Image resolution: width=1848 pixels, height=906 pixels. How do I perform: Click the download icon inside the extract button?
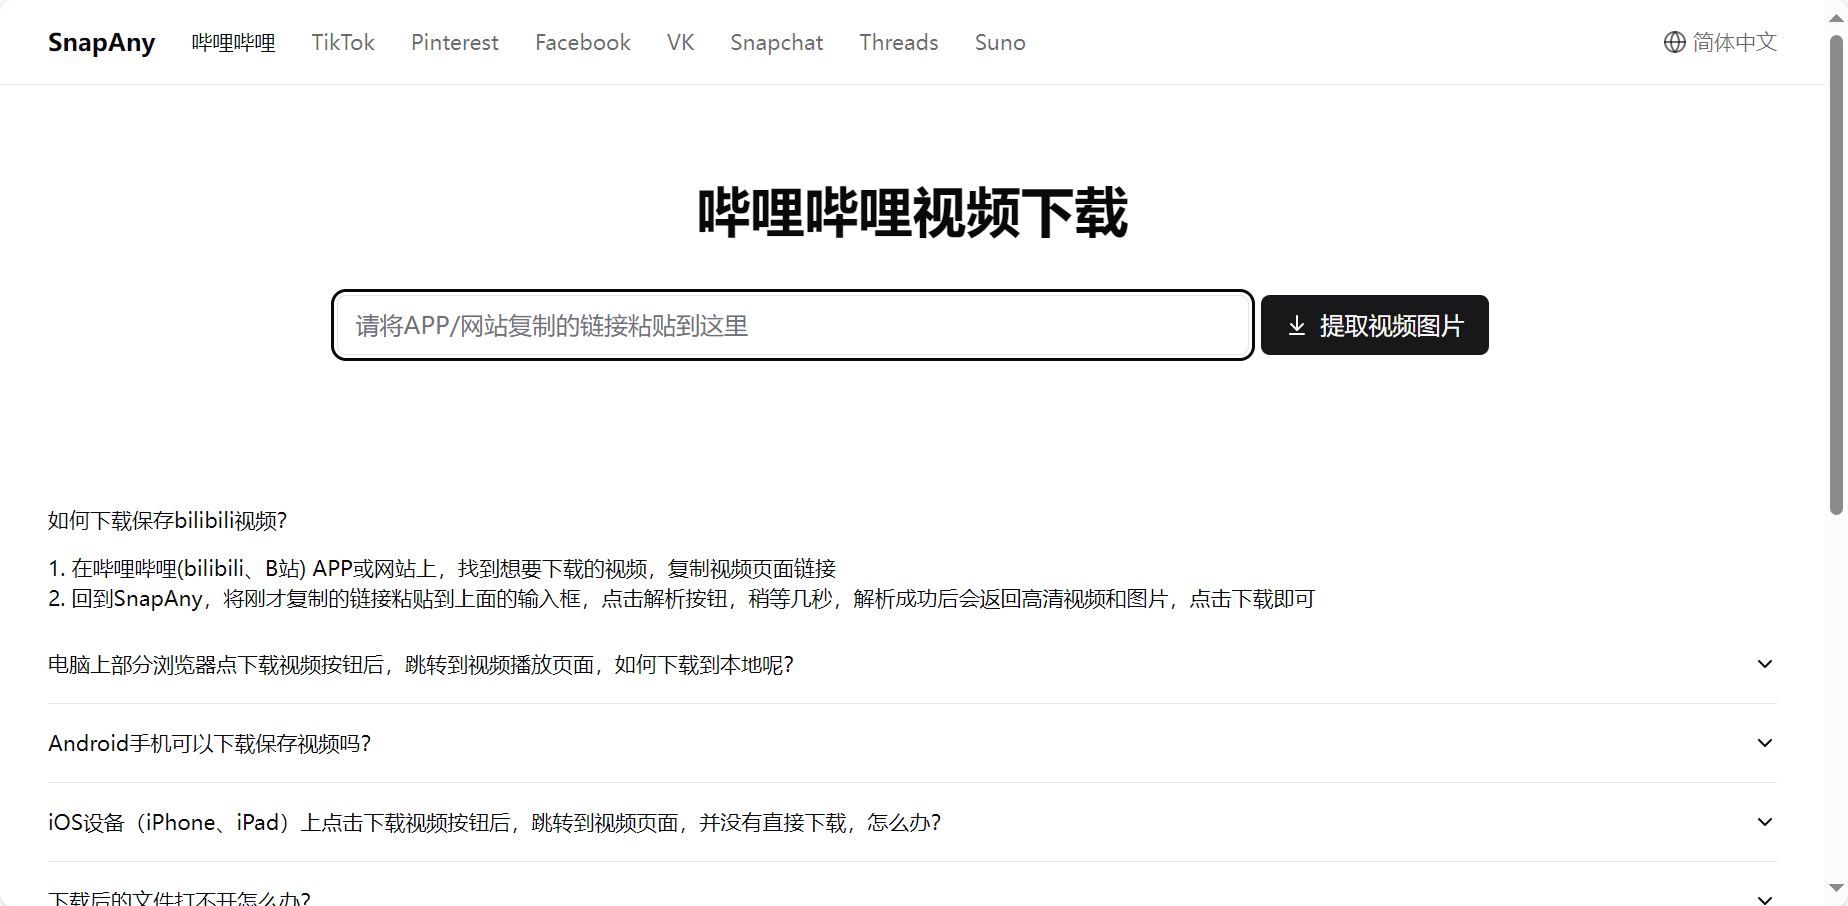click(x=1297, y=325)
